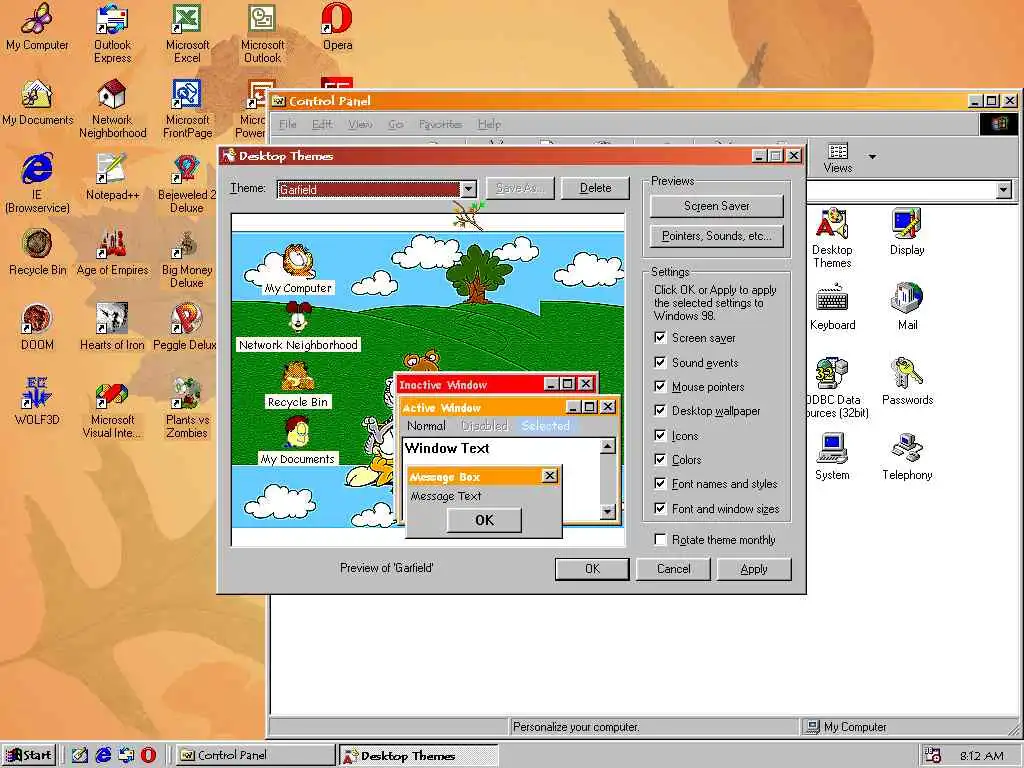Select the Hearts of Iron desktop icon
Screen dimensions: 1024x768
click(x=112, y=327)
